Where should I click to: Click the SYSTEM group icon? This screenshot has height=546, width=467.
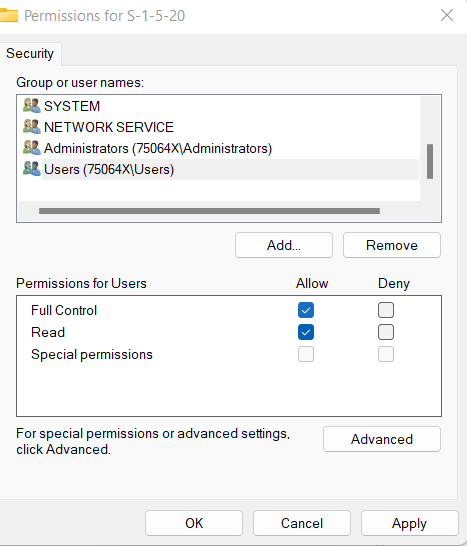(32, 106)
